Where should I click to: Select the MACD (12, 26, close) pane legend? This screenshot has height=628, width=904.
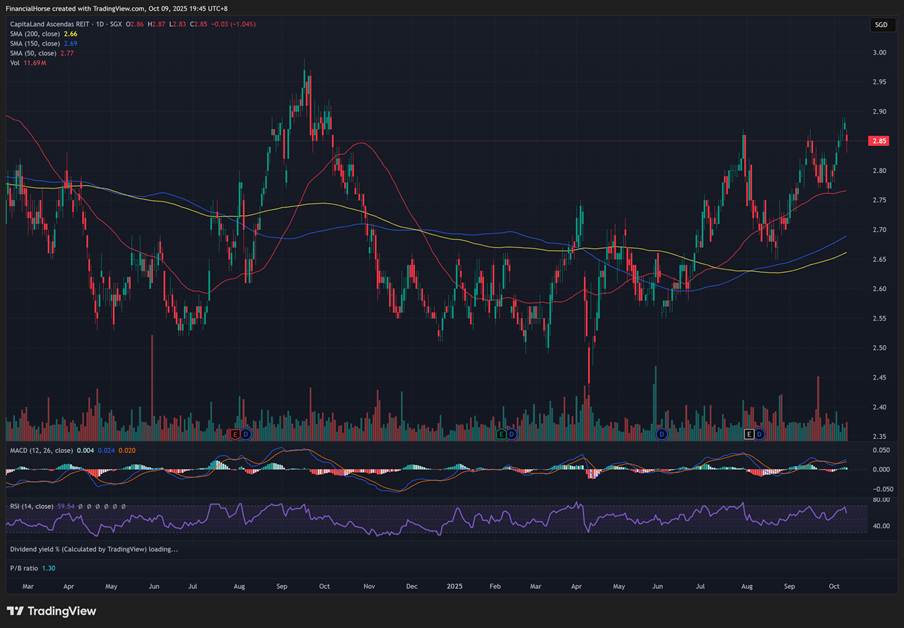coord(44,451)
